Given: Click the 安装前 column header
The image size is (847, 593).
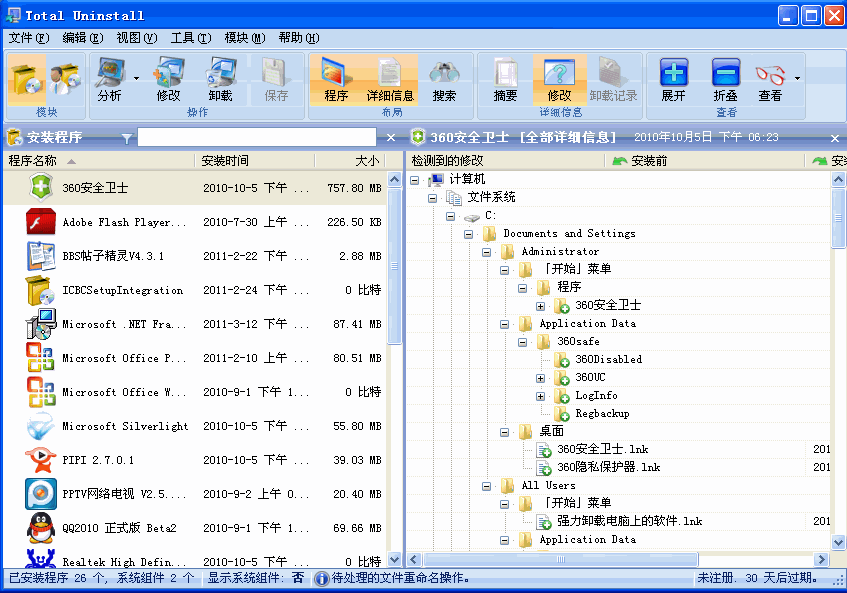Looking at the screenshot, I should 704,160.
